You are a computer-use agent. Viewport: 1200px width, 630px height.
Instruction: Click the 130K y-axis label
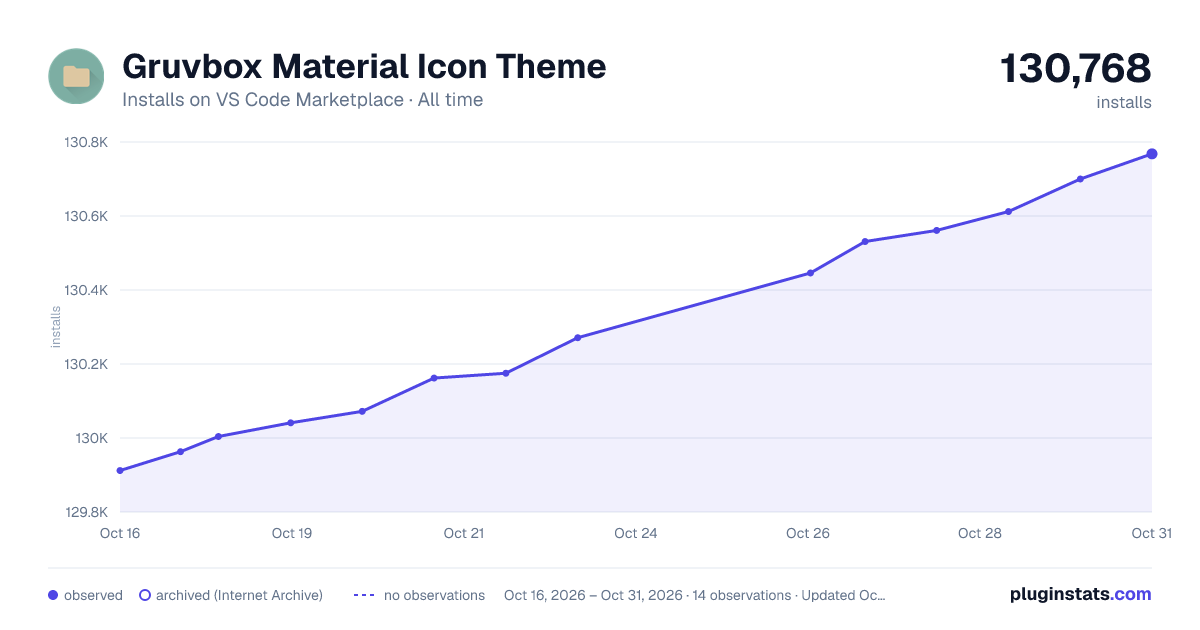point(92,438)
